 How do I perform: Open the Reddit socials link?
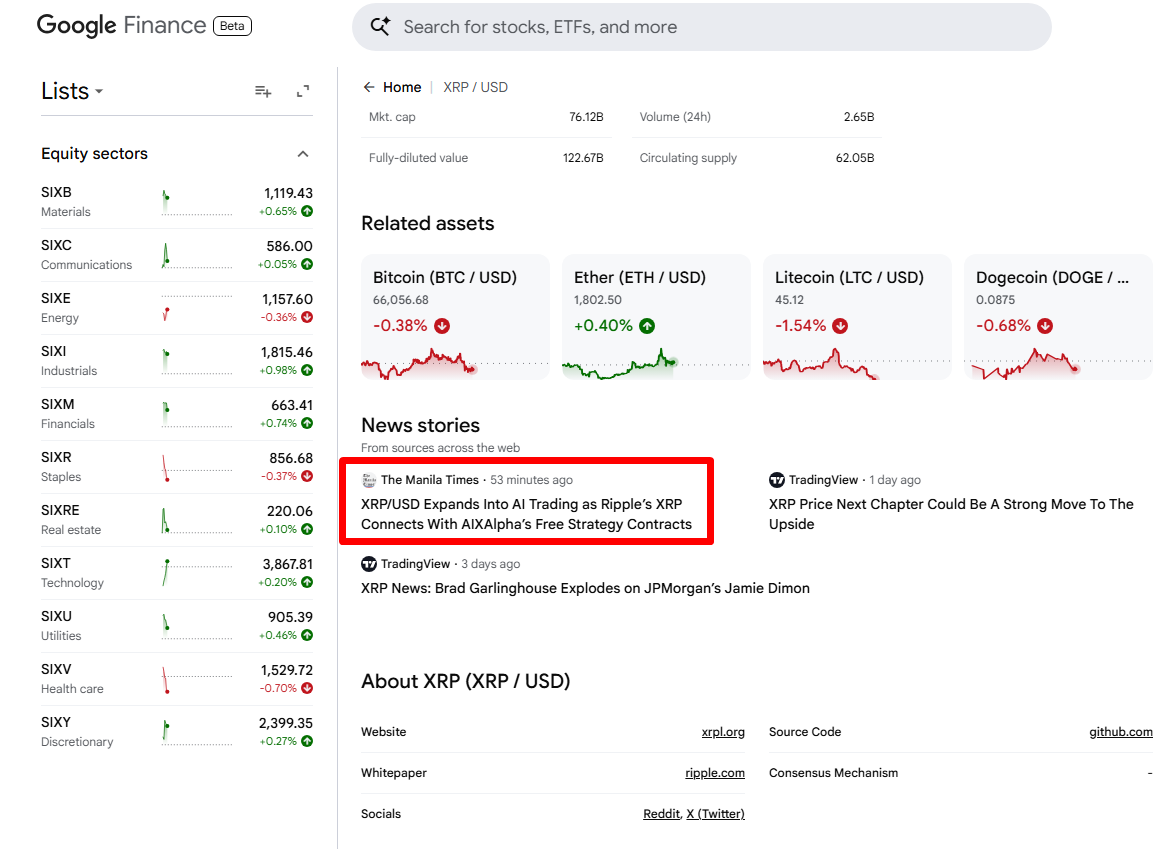click(661, 814)
